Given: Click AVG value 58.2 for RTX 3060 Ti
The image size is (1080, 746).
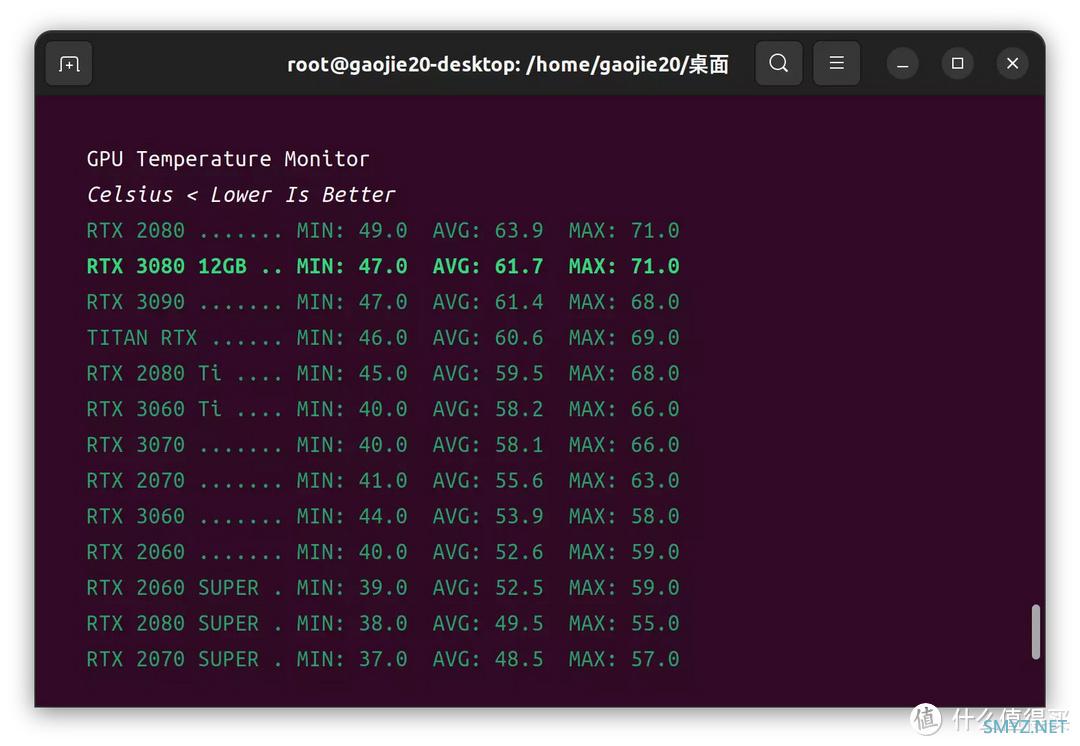Looking at the screenshot, I should click(x=519, y=409).
